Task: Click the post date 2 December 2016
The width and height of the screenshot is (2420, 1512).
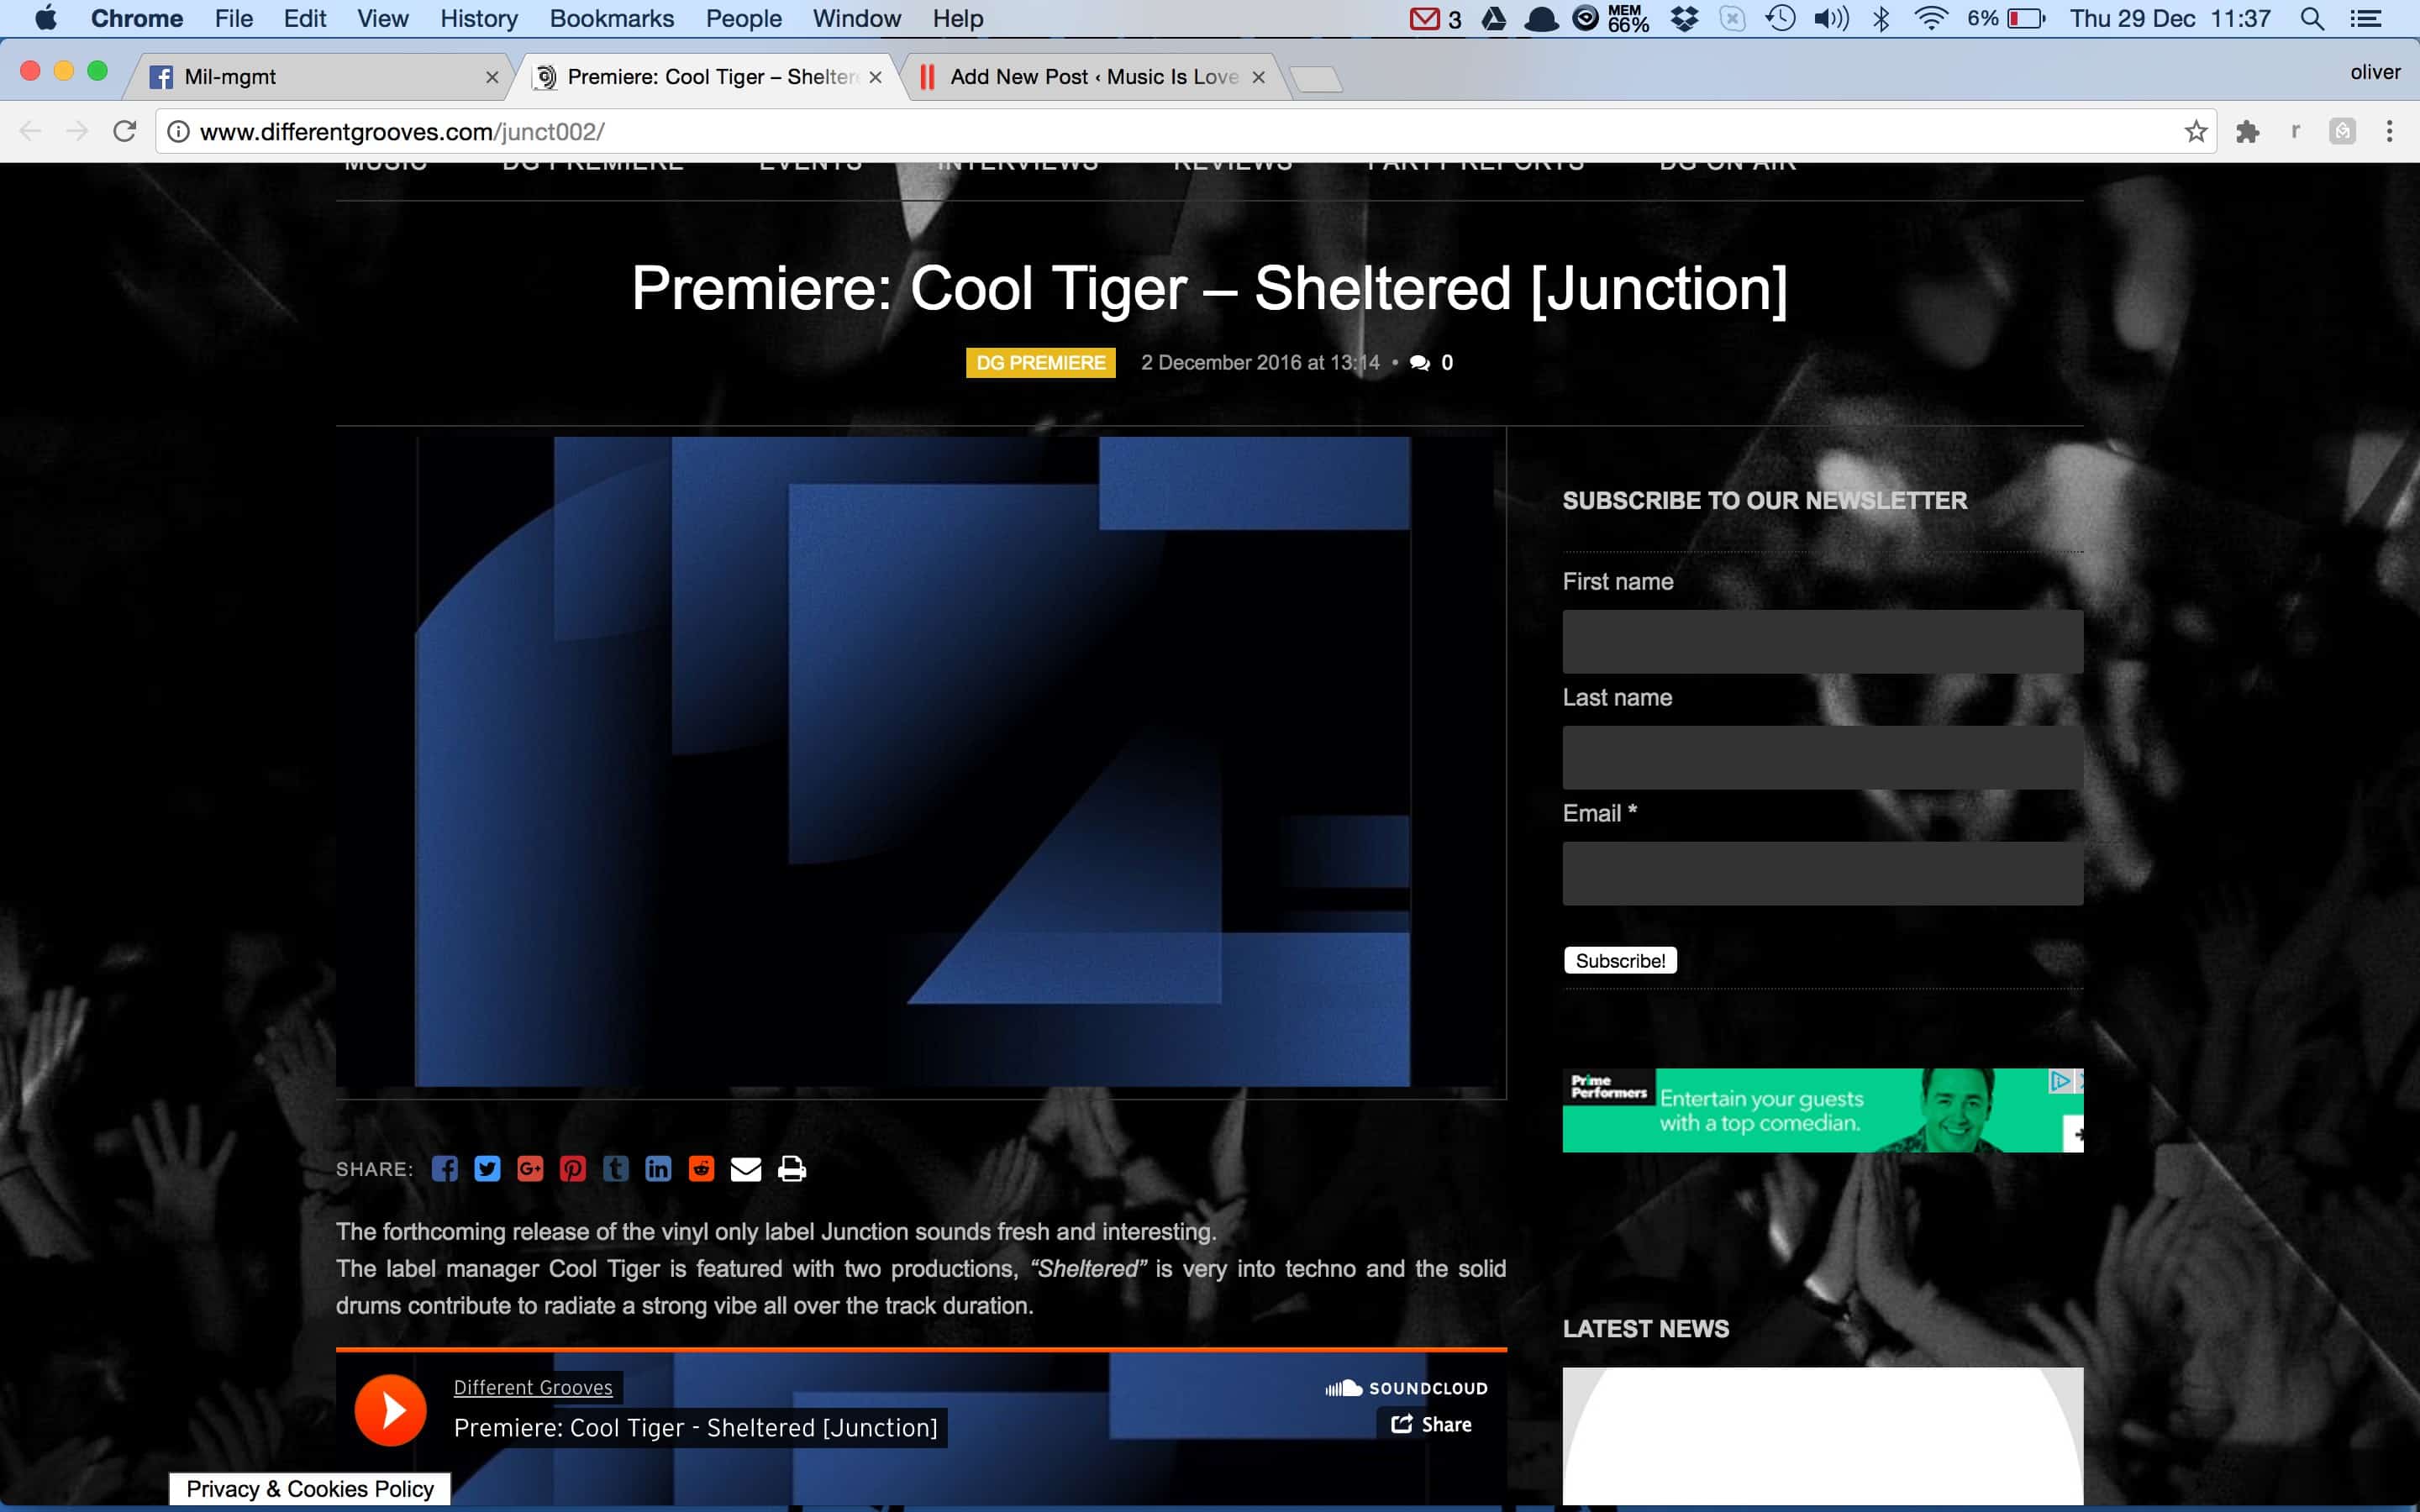Action: pyautogui.click(x=1260, y=363)
